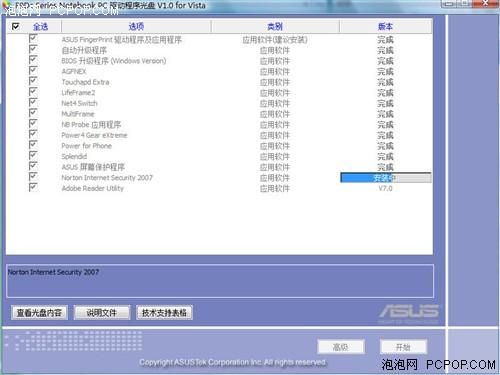Screen dimensions: 500x375
Task: Select Power for Phone row text
Action: click(87, 146)
